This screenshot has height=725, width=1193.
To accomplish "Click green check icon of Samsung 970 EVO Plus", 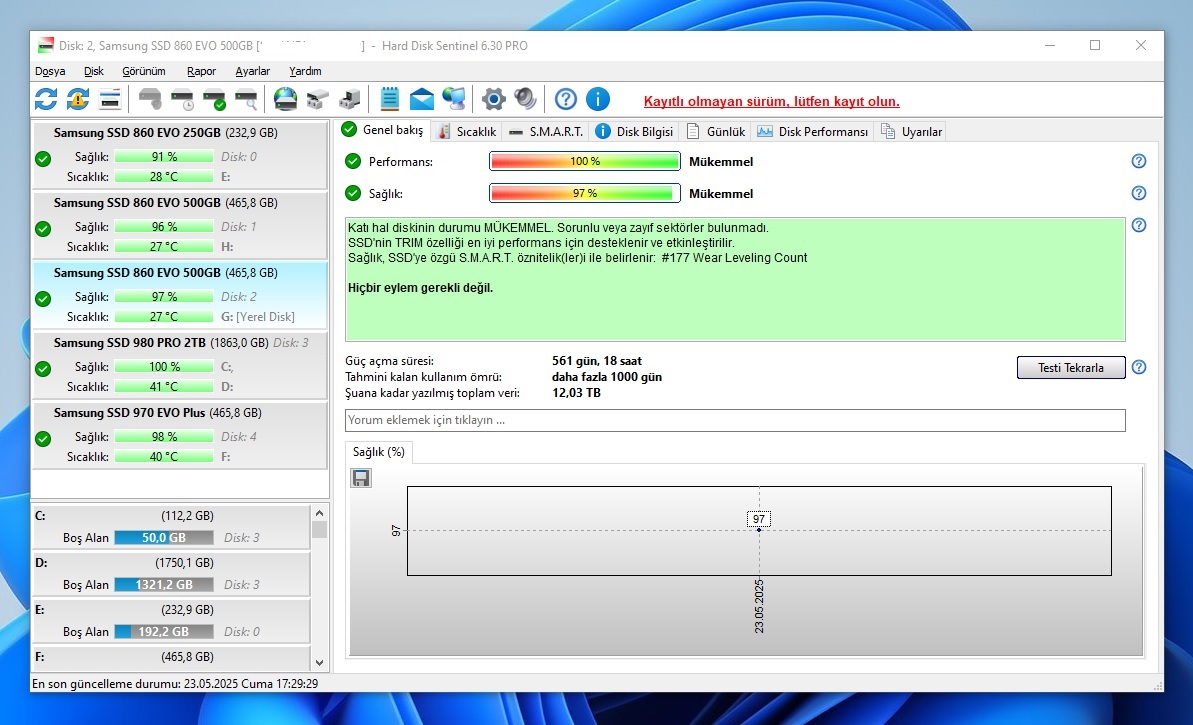I will [x=43, y=439].
